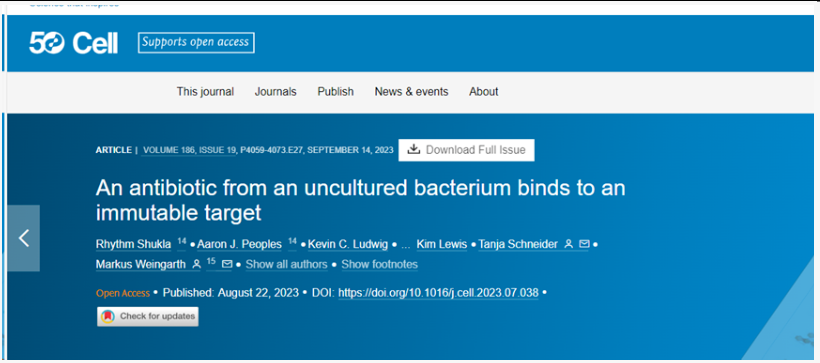Click Markus Weingarth's email envelope icon
The image size is (820, 363).
227,264
